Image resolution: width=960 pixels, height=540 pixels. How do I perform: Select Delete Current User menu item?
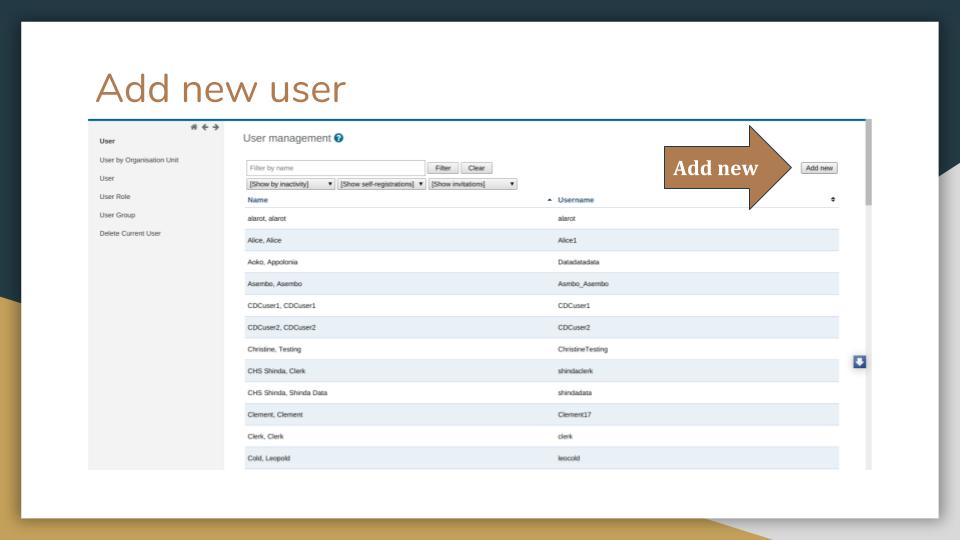pyautogui.click(x=130, y=233)
